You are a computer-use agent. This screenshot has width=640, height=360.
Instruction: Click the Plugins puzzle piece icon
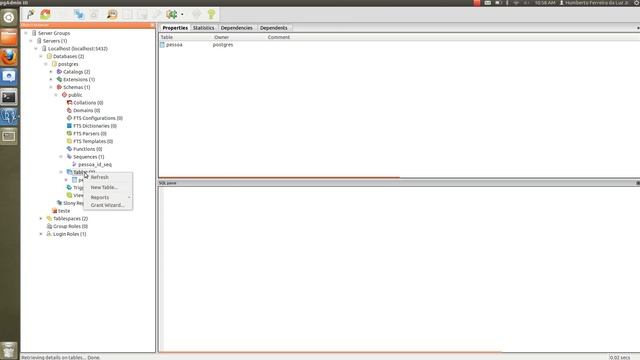[x=172, y=14]
